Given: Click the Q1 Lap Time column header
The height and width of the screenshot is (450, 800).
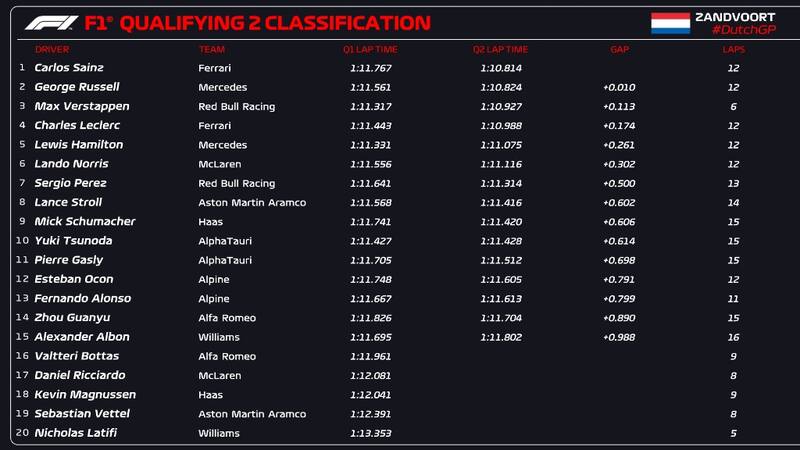Looking at the screenshot, I should point(368,49).
